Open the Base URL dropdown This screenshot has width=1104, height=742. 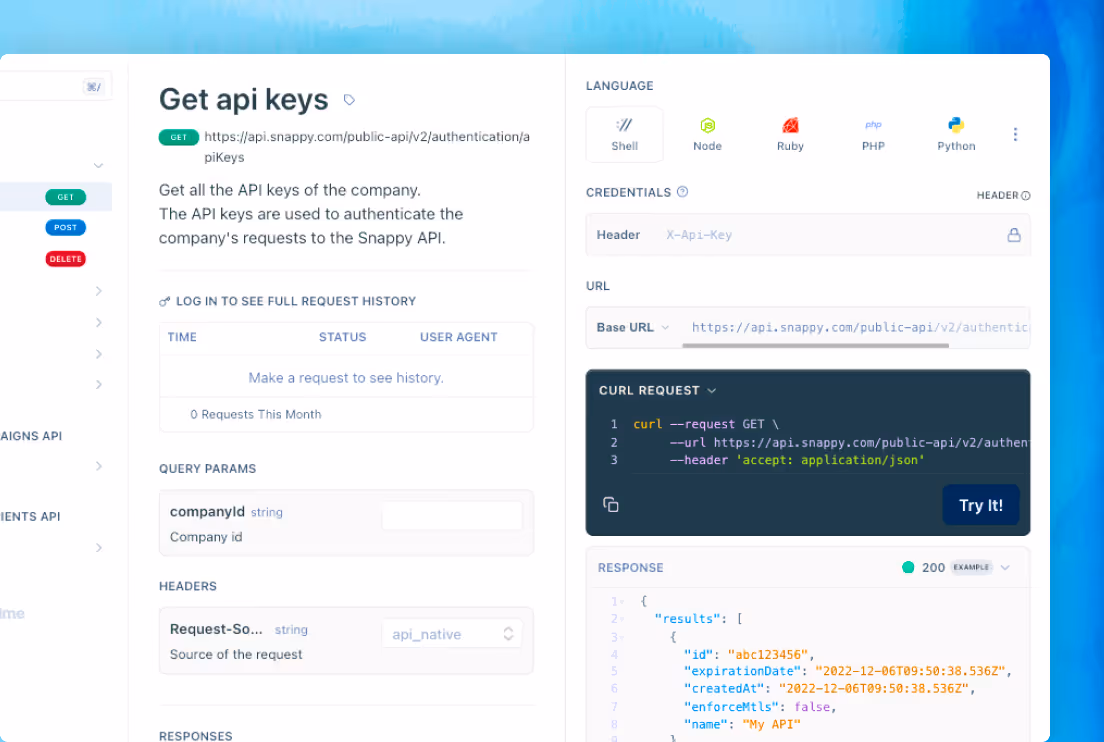tap(632, 327)
